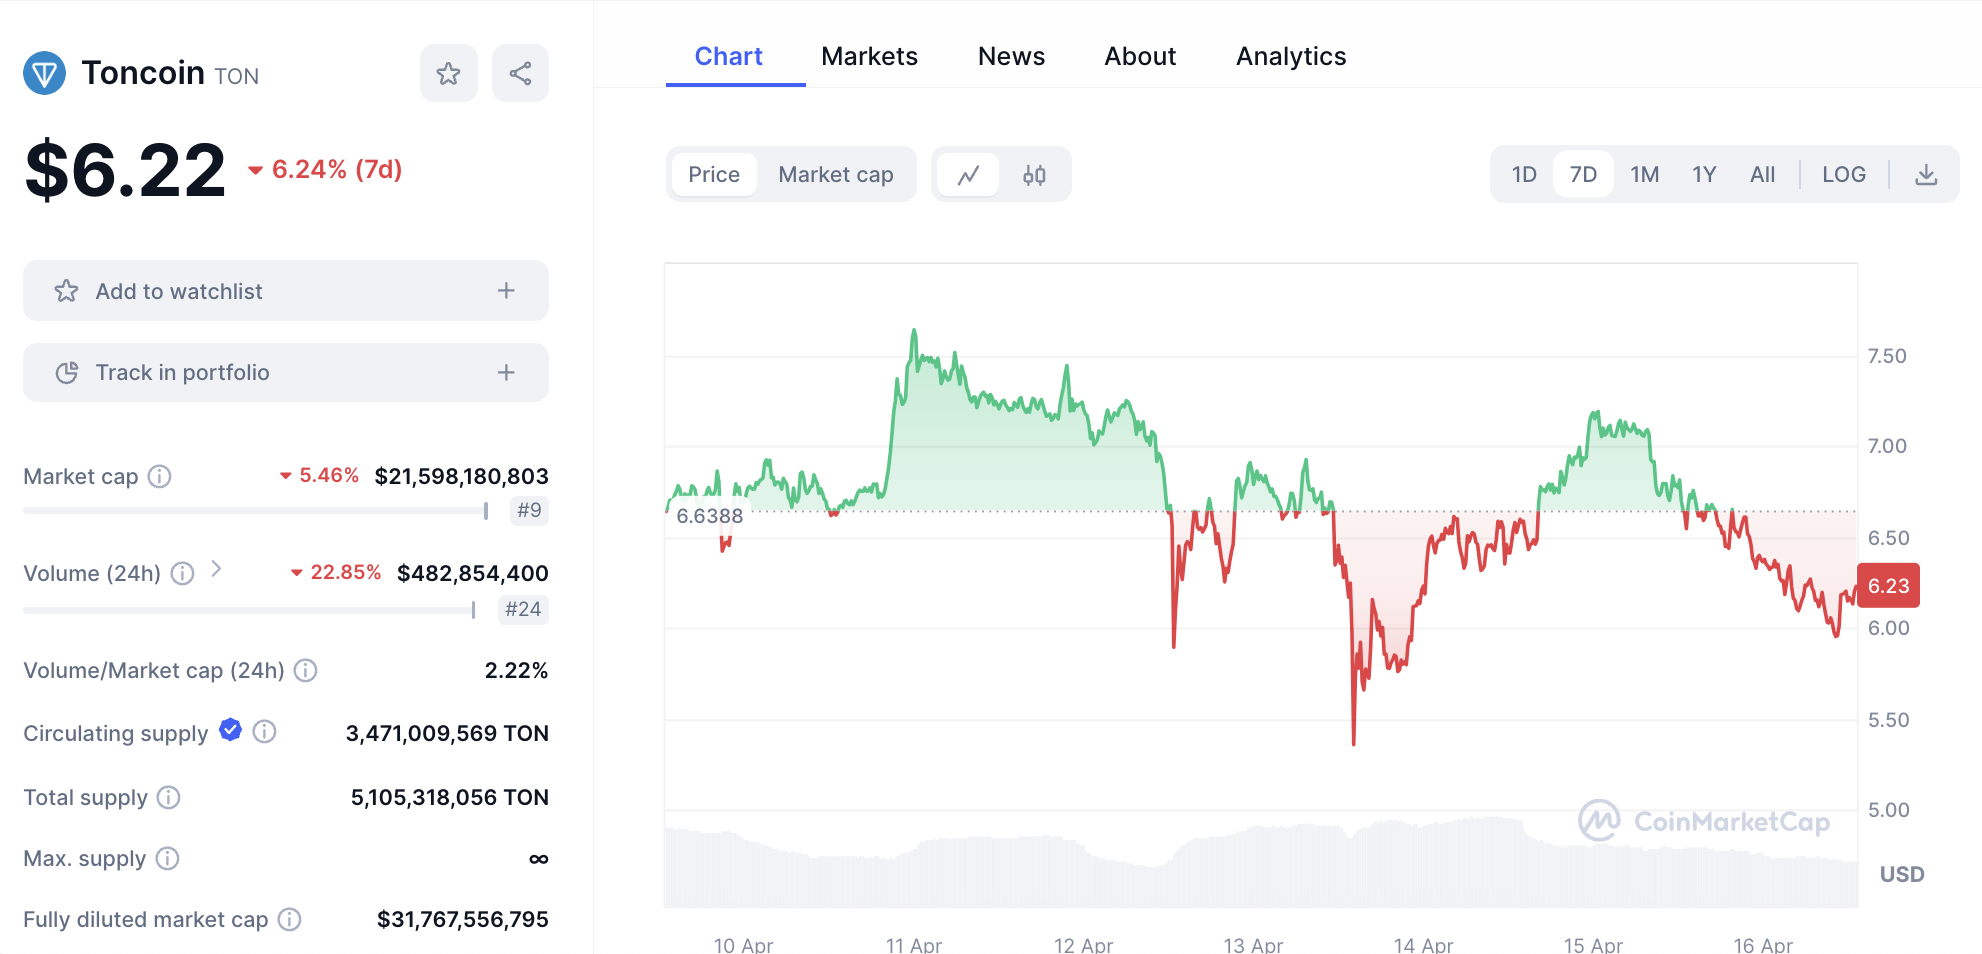The image size is (1982, 954).
Task: Select 1M time range button
Action: pyautogui.click(x=1644, y=175)
